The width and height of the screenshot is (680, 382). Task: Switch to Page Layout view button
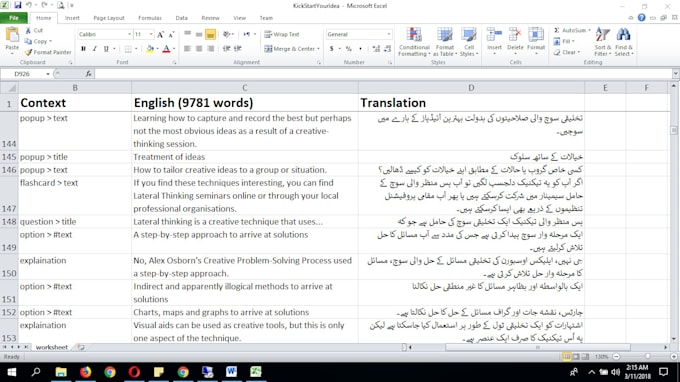tap(576, 356)
